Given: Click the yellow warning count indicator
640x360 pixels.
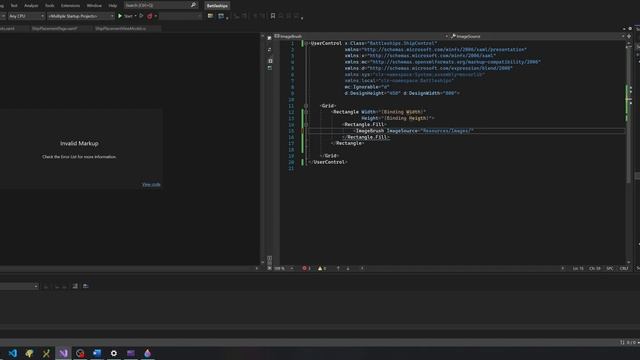Looking at the screenshot, I should pyautogui.click(x=322, y=269).
